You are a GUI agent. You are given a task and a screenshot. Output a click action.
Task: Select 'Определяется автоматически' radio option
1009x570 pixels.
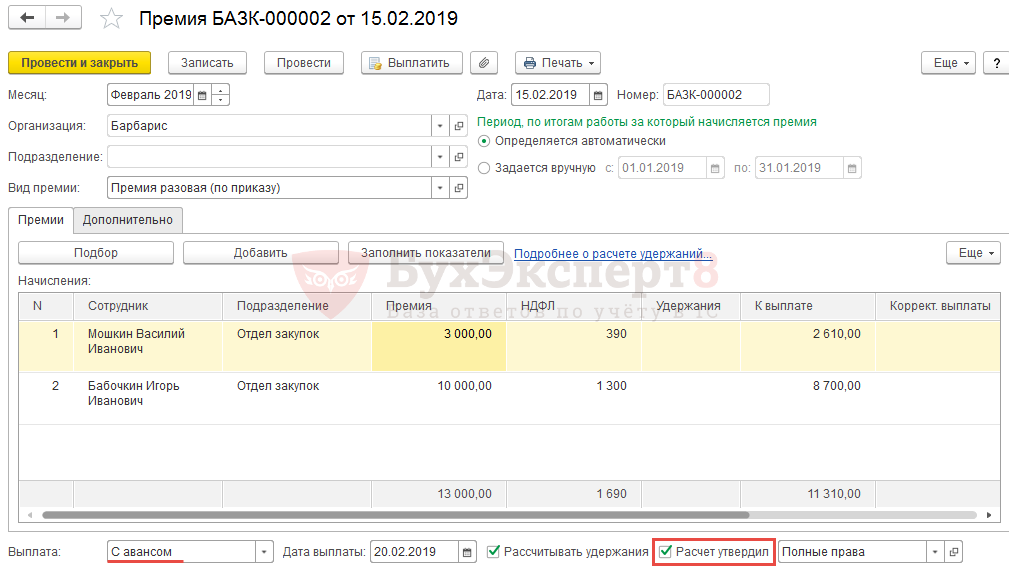tap(485, 141)
